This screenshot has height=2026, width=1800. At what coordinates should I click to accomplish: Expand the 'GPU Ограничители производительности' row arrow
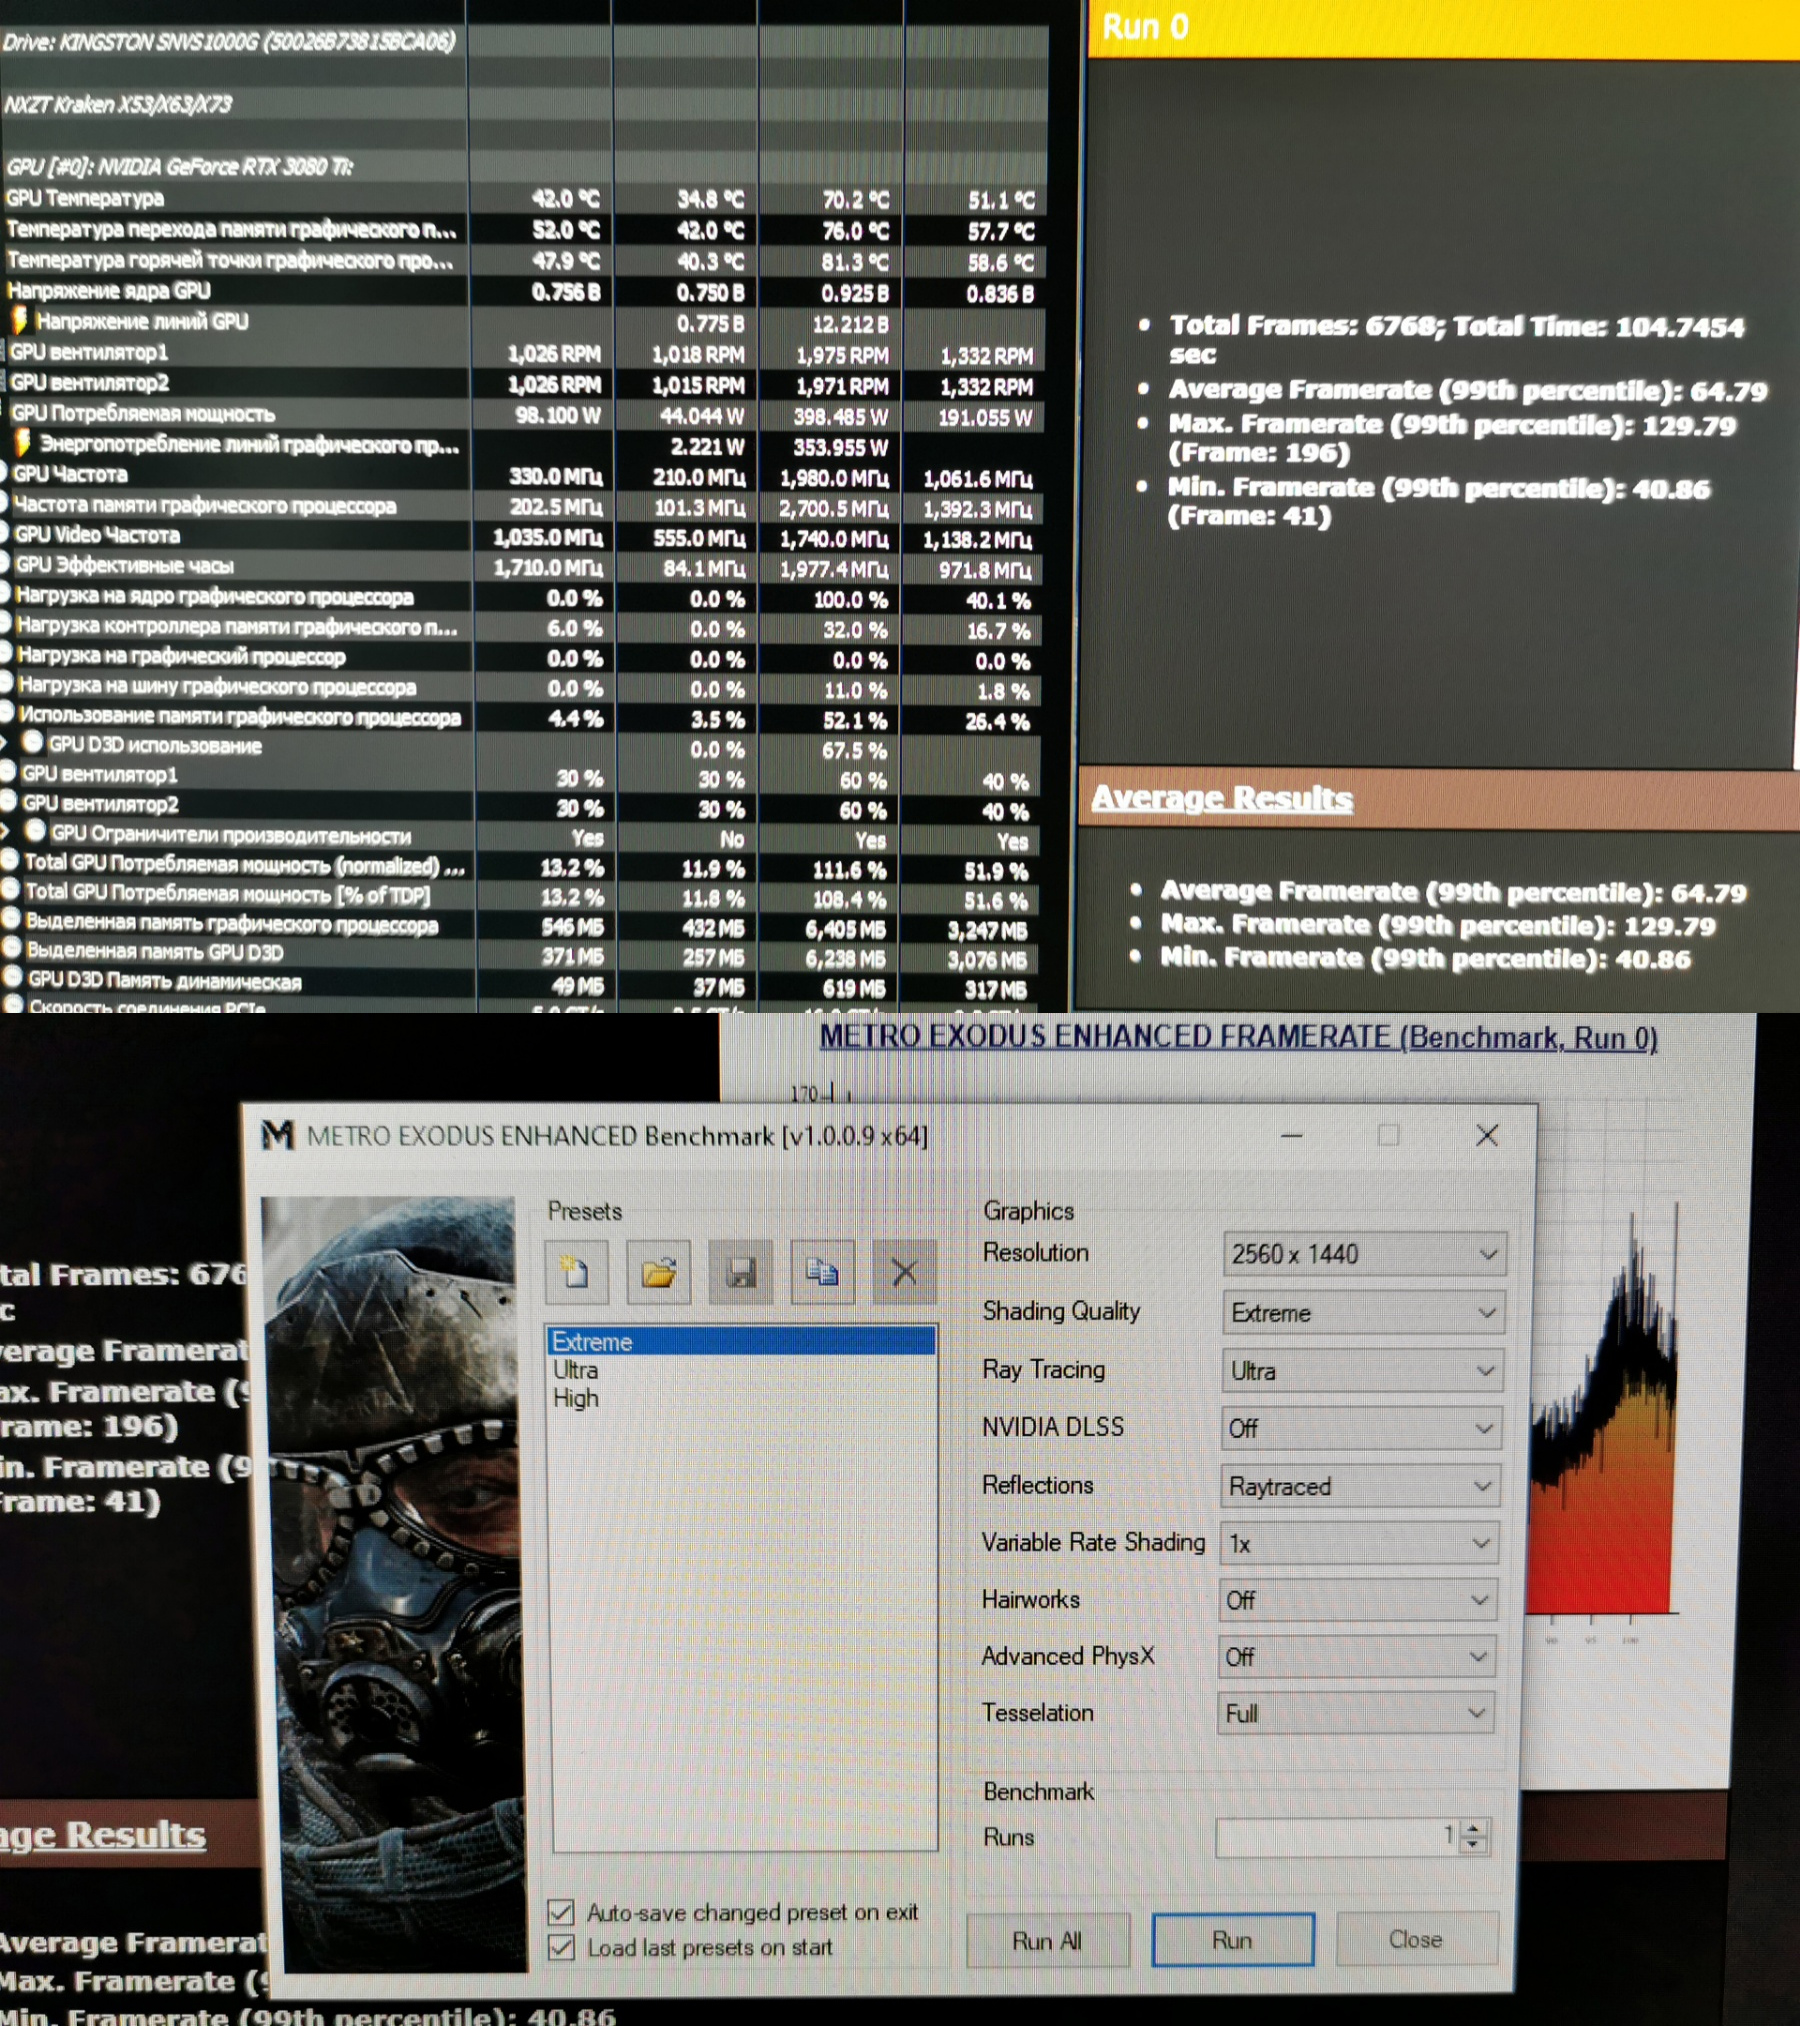(x=6, y=831)
